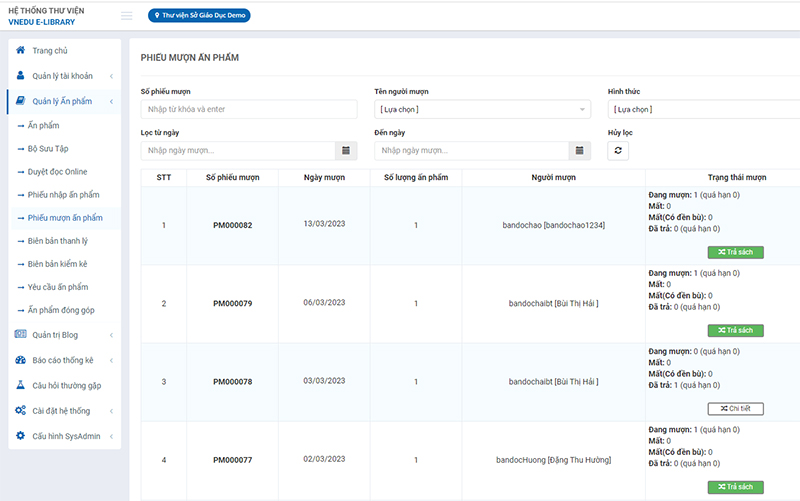Open the Tên người mượn dropdown

point(482,109)
